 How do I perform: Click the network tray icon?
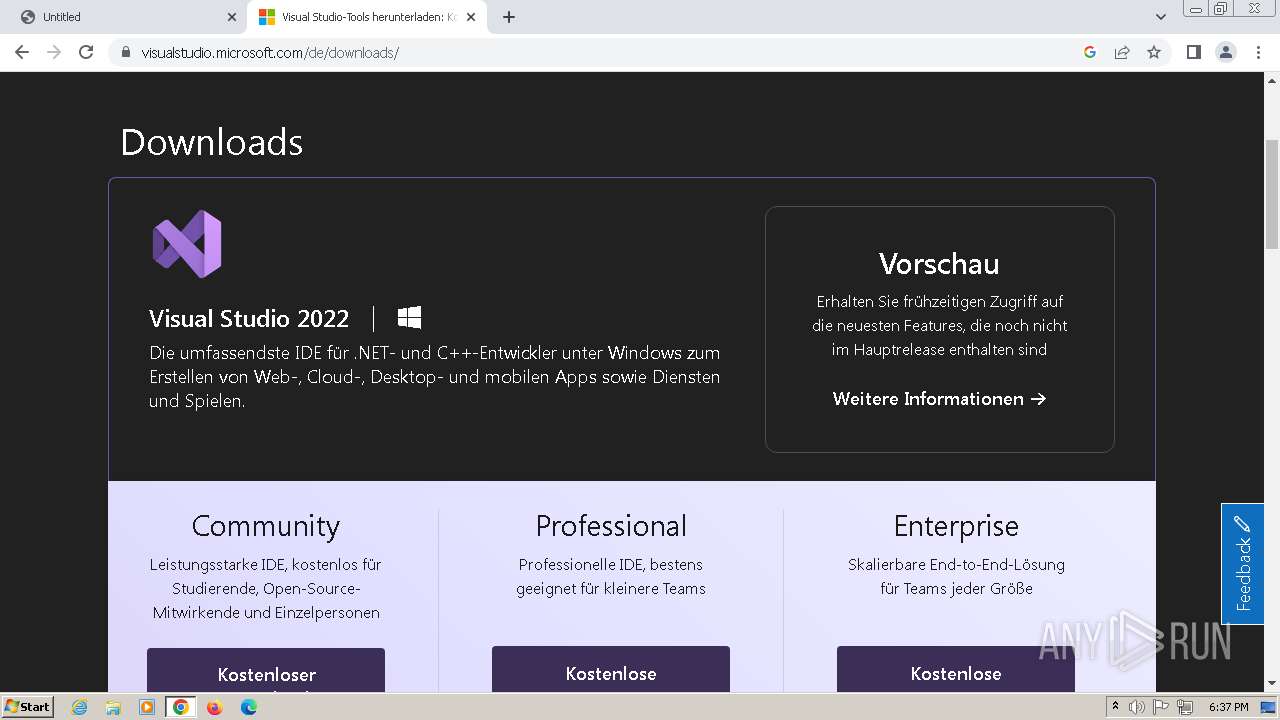[1185, 707]
